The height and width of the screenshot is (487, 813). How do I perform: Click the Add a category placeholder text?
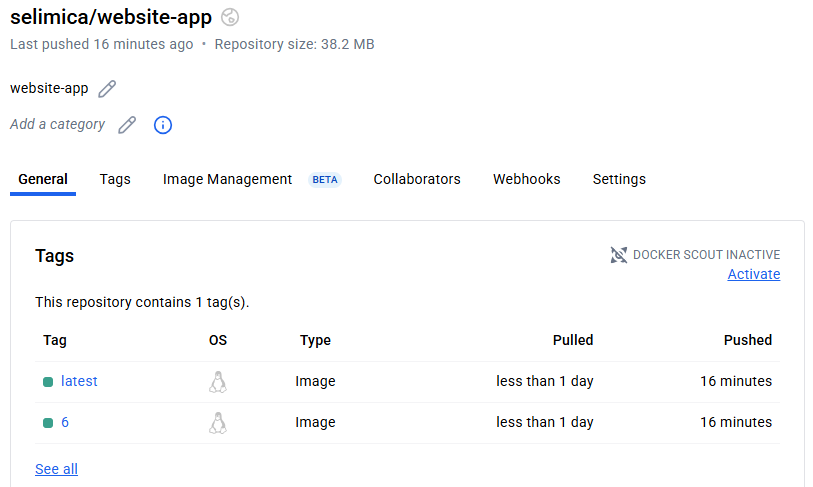[57, 125]
